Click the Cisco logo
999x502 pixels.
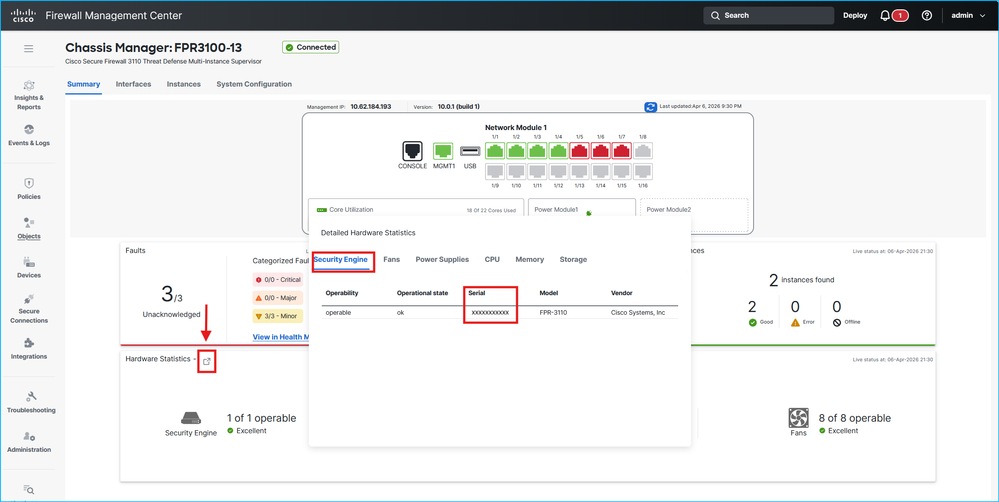pos(24,15)
